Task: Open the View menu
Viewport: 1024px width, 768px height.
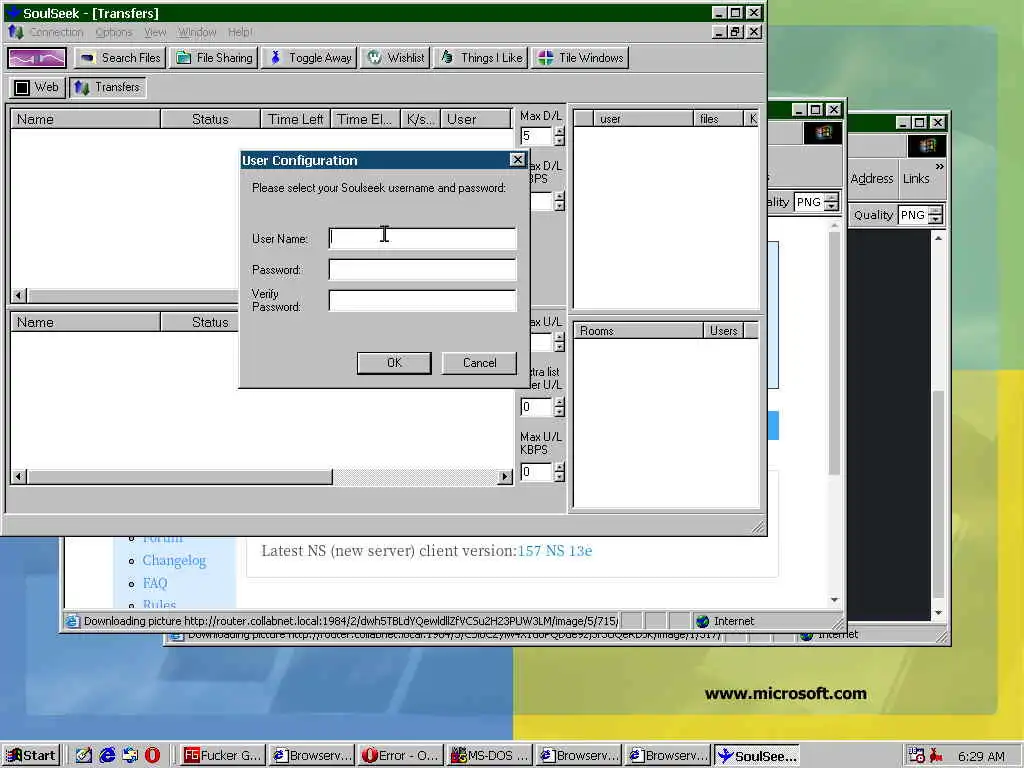Action: coord(155,32)
